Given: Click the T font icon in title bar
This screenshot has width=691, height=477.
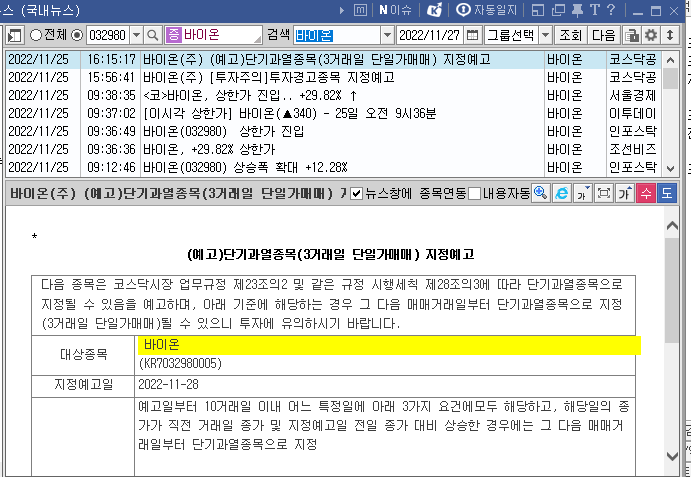Looking at the screenshot, I should coord(594,10).
